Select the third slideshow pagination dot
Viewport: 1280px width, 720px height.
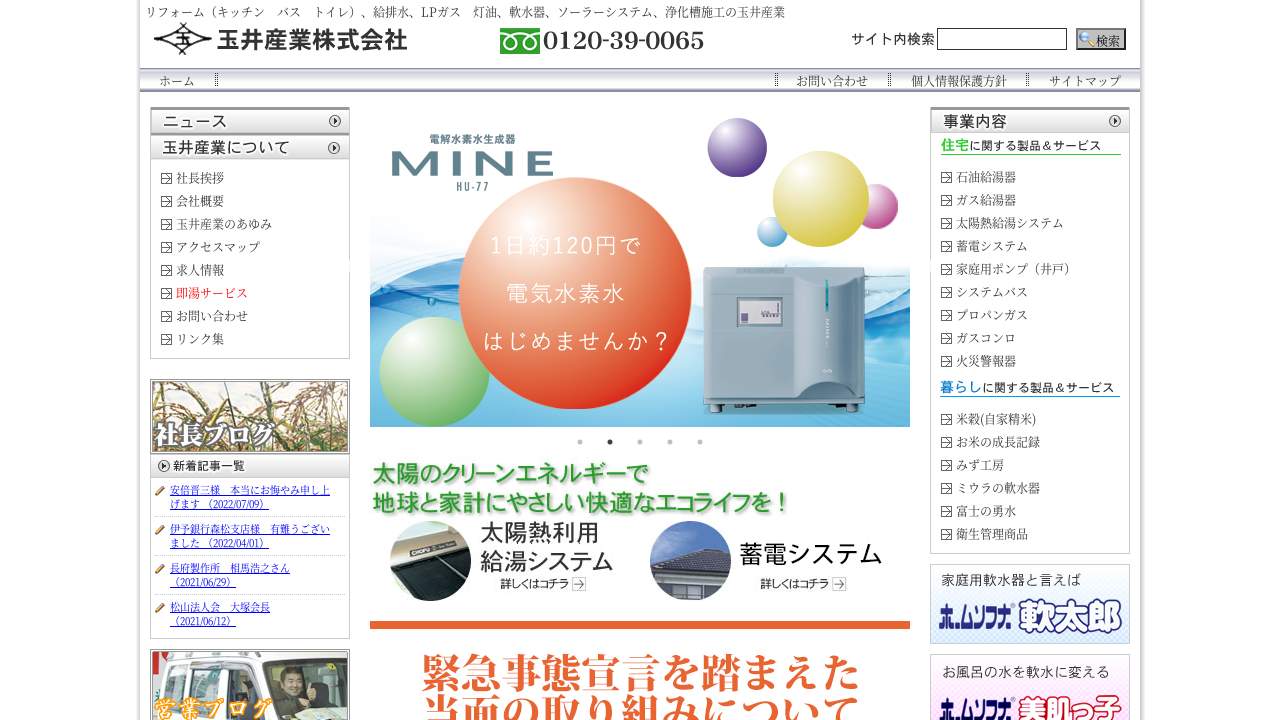point(640,441)
